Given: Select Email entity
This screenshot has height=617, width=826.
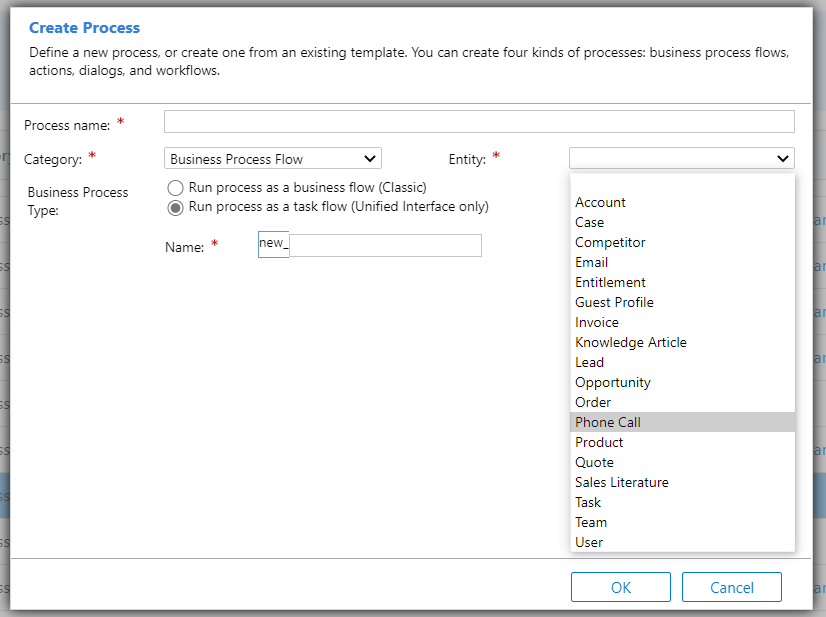Looking at the screenshot, I should pyautogui.click(x=591, y=262).
